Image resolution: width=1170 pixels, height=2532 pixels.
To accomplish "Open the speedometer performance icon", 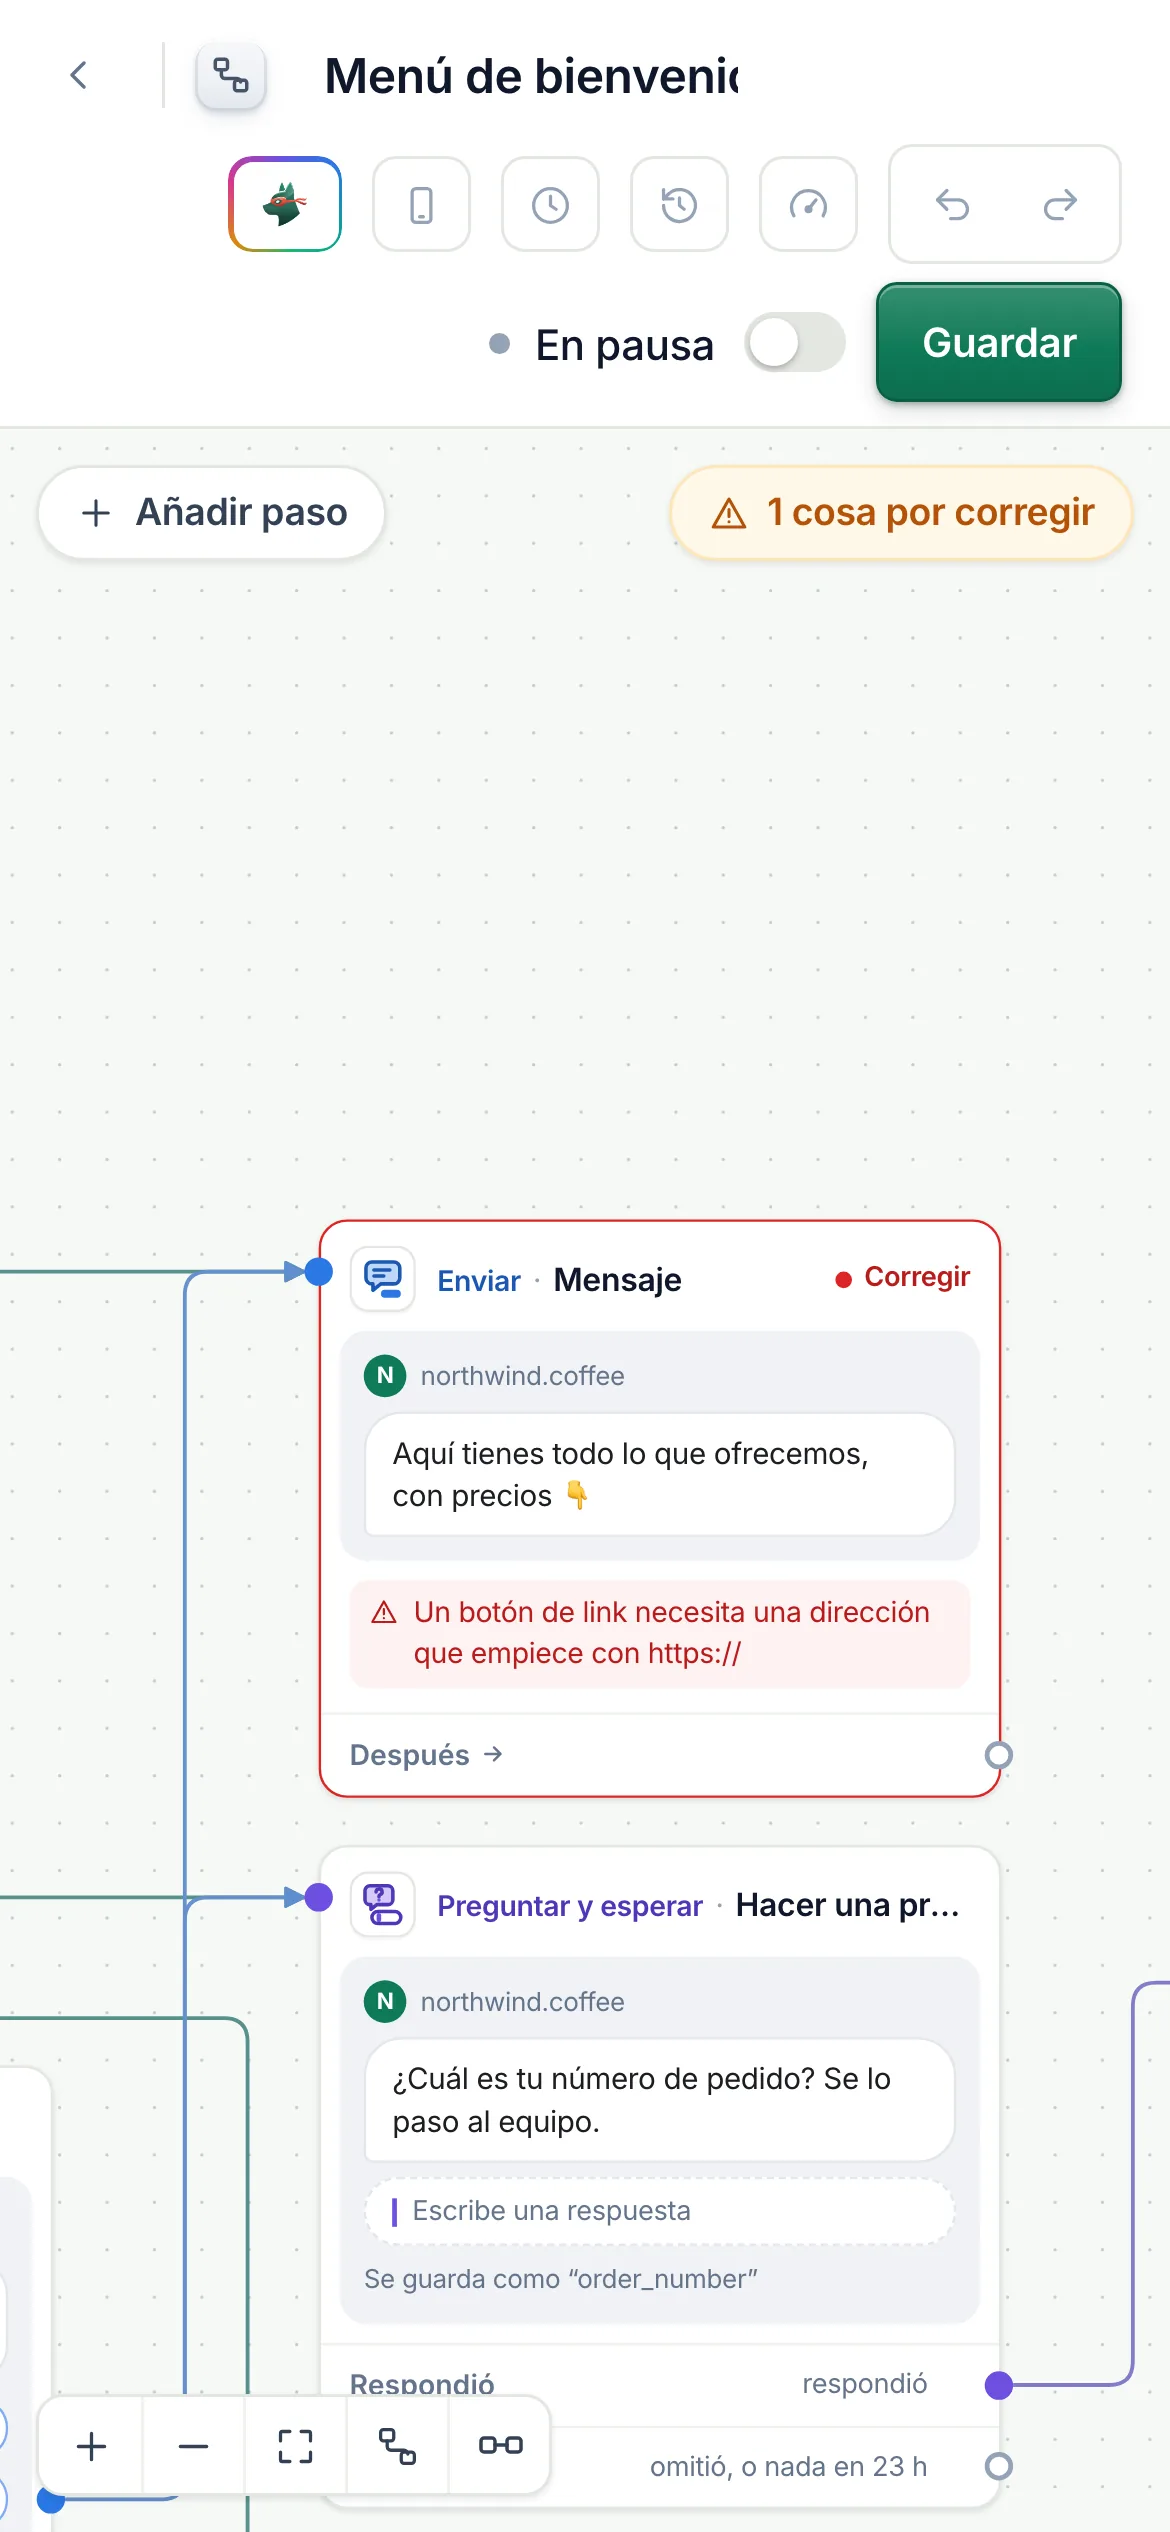I will 808,204.
